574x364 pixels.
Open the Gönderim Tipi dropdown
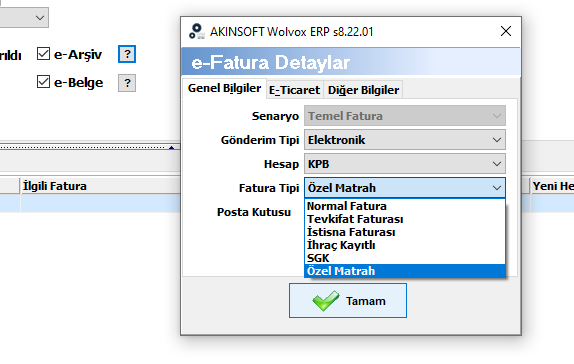point(405,140)
